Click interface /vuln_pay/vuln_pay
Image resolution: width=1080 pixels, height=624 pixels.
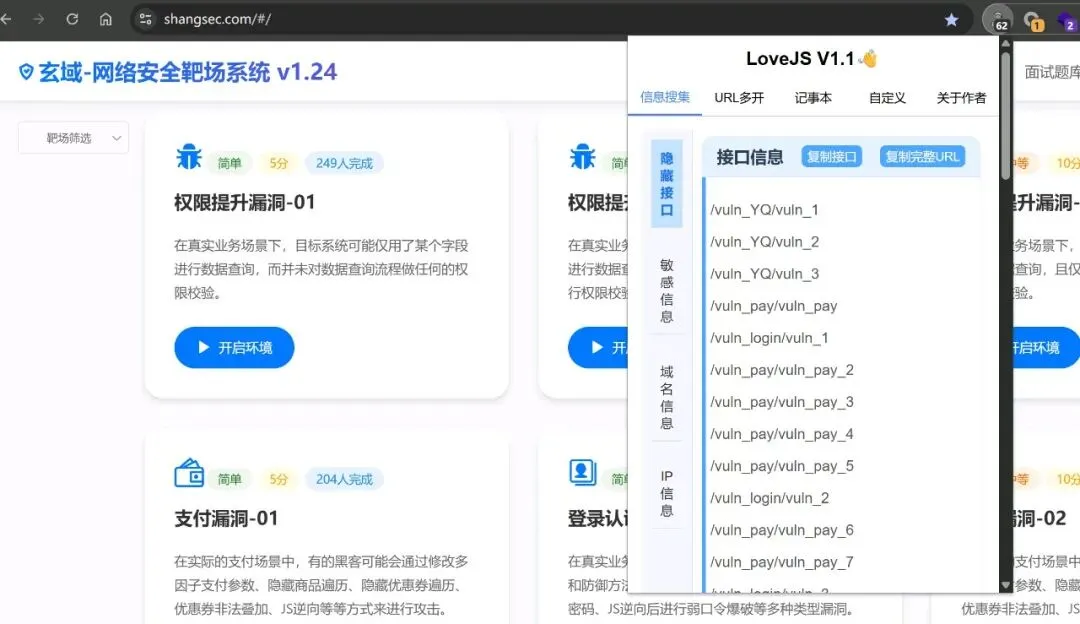773,306
